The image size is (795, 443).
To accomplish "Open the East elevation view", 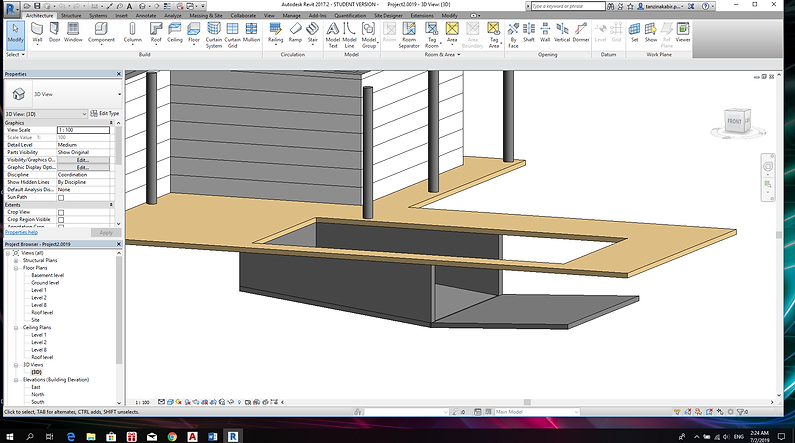I will pos(35,387).
